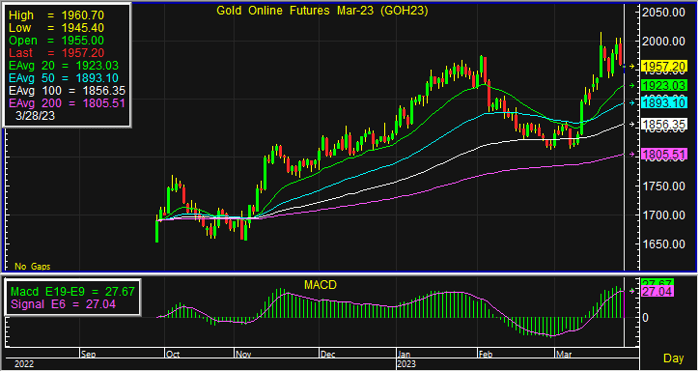Image resolution: width=699 pixels, height=372 pixels.
Task: Click the cyan 1893.10 EAvg 50 price tag
Action: click(664, 103)
